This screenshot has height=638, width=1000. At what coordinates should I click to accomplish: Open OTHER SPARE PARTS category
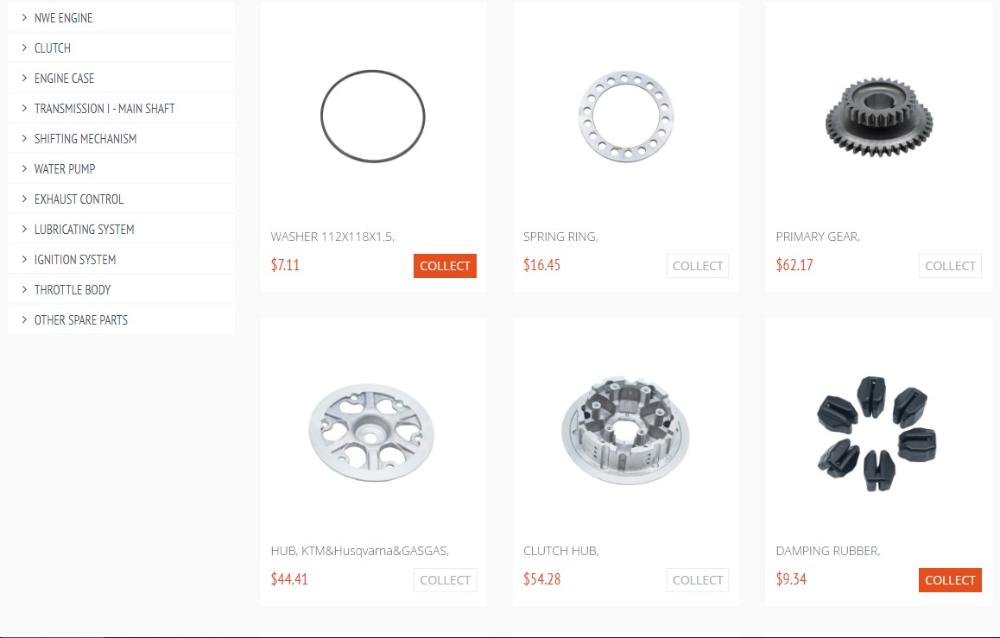(81, 320)
